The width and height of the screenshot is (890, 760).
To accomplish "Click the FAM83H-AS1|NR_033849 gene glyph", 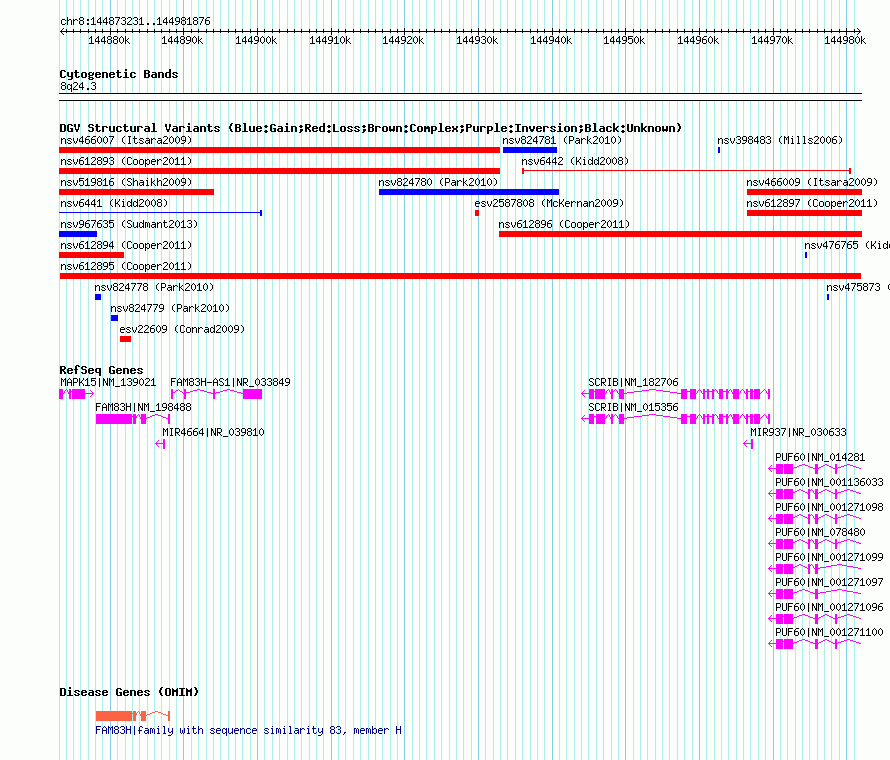I will 216,394.
